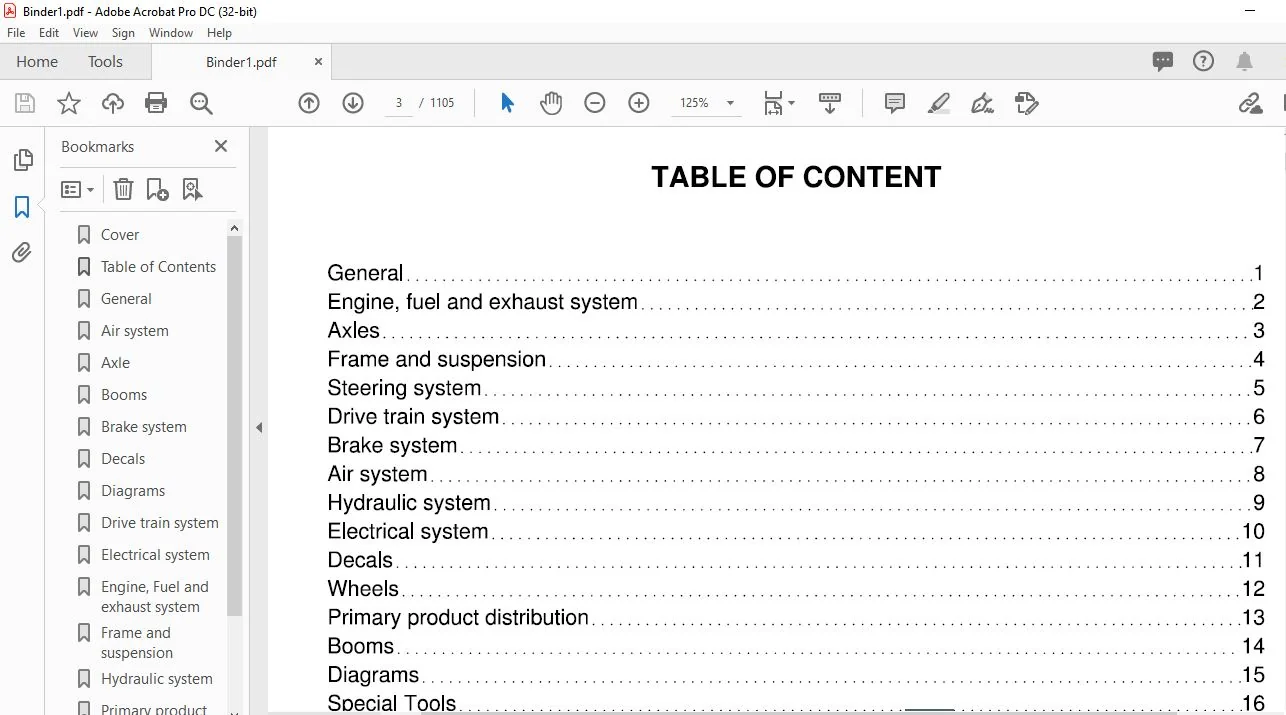This screenshot has height=715, width=1286.
Task: Go to the Cover bookmark
Action: (120, 235)
